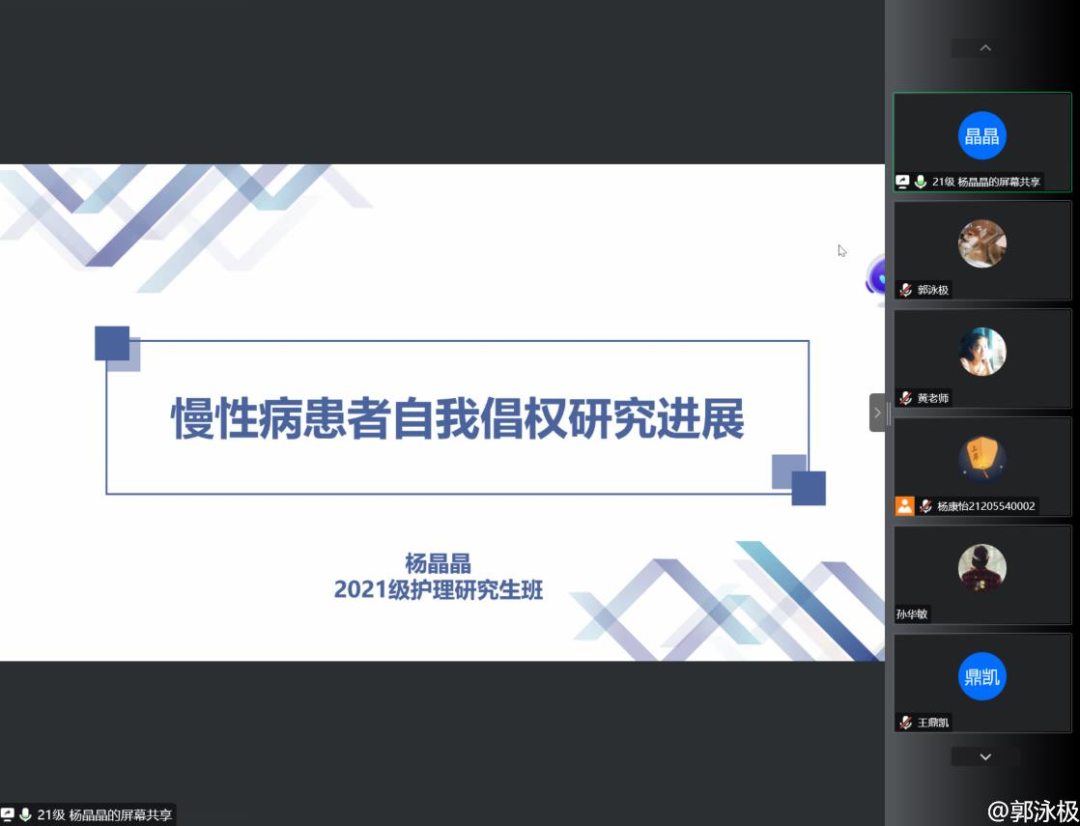
Task: Click the orange host icon beside 杨康怡
Action: coord(905,506)
